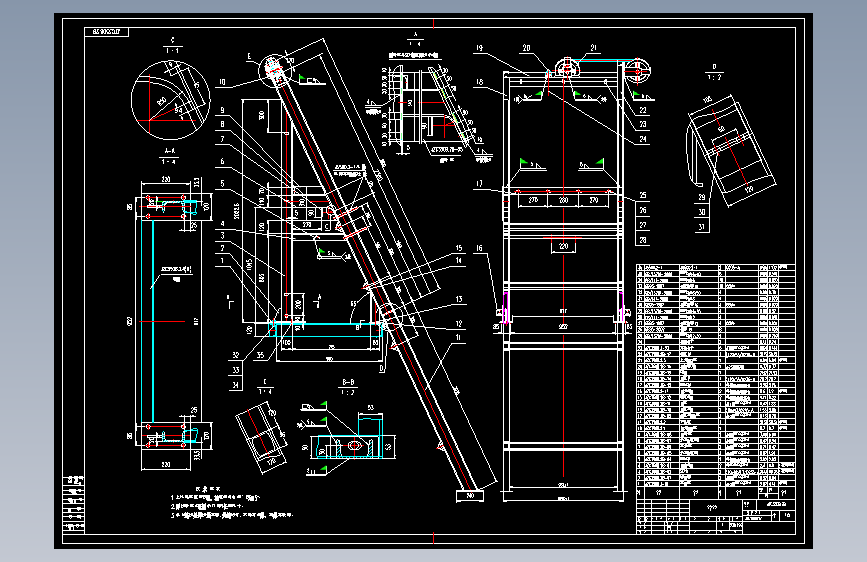
Task: Pick the 275 dimension in front view
Action: point(533,200)
